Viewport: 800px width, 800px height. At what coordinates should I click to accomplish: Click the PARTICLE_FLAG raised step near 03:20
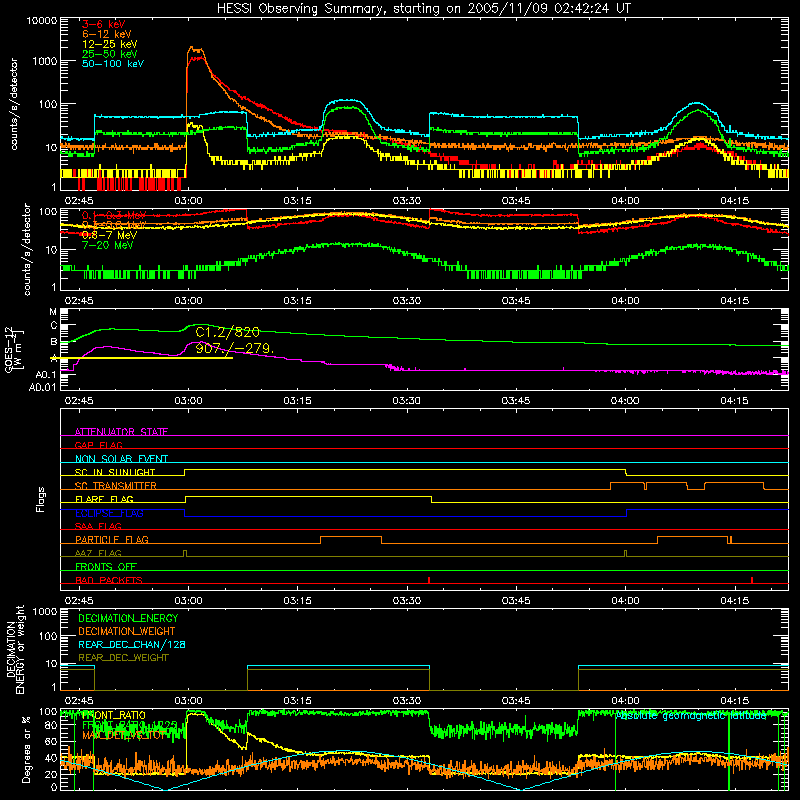click(x=351, y=537)
